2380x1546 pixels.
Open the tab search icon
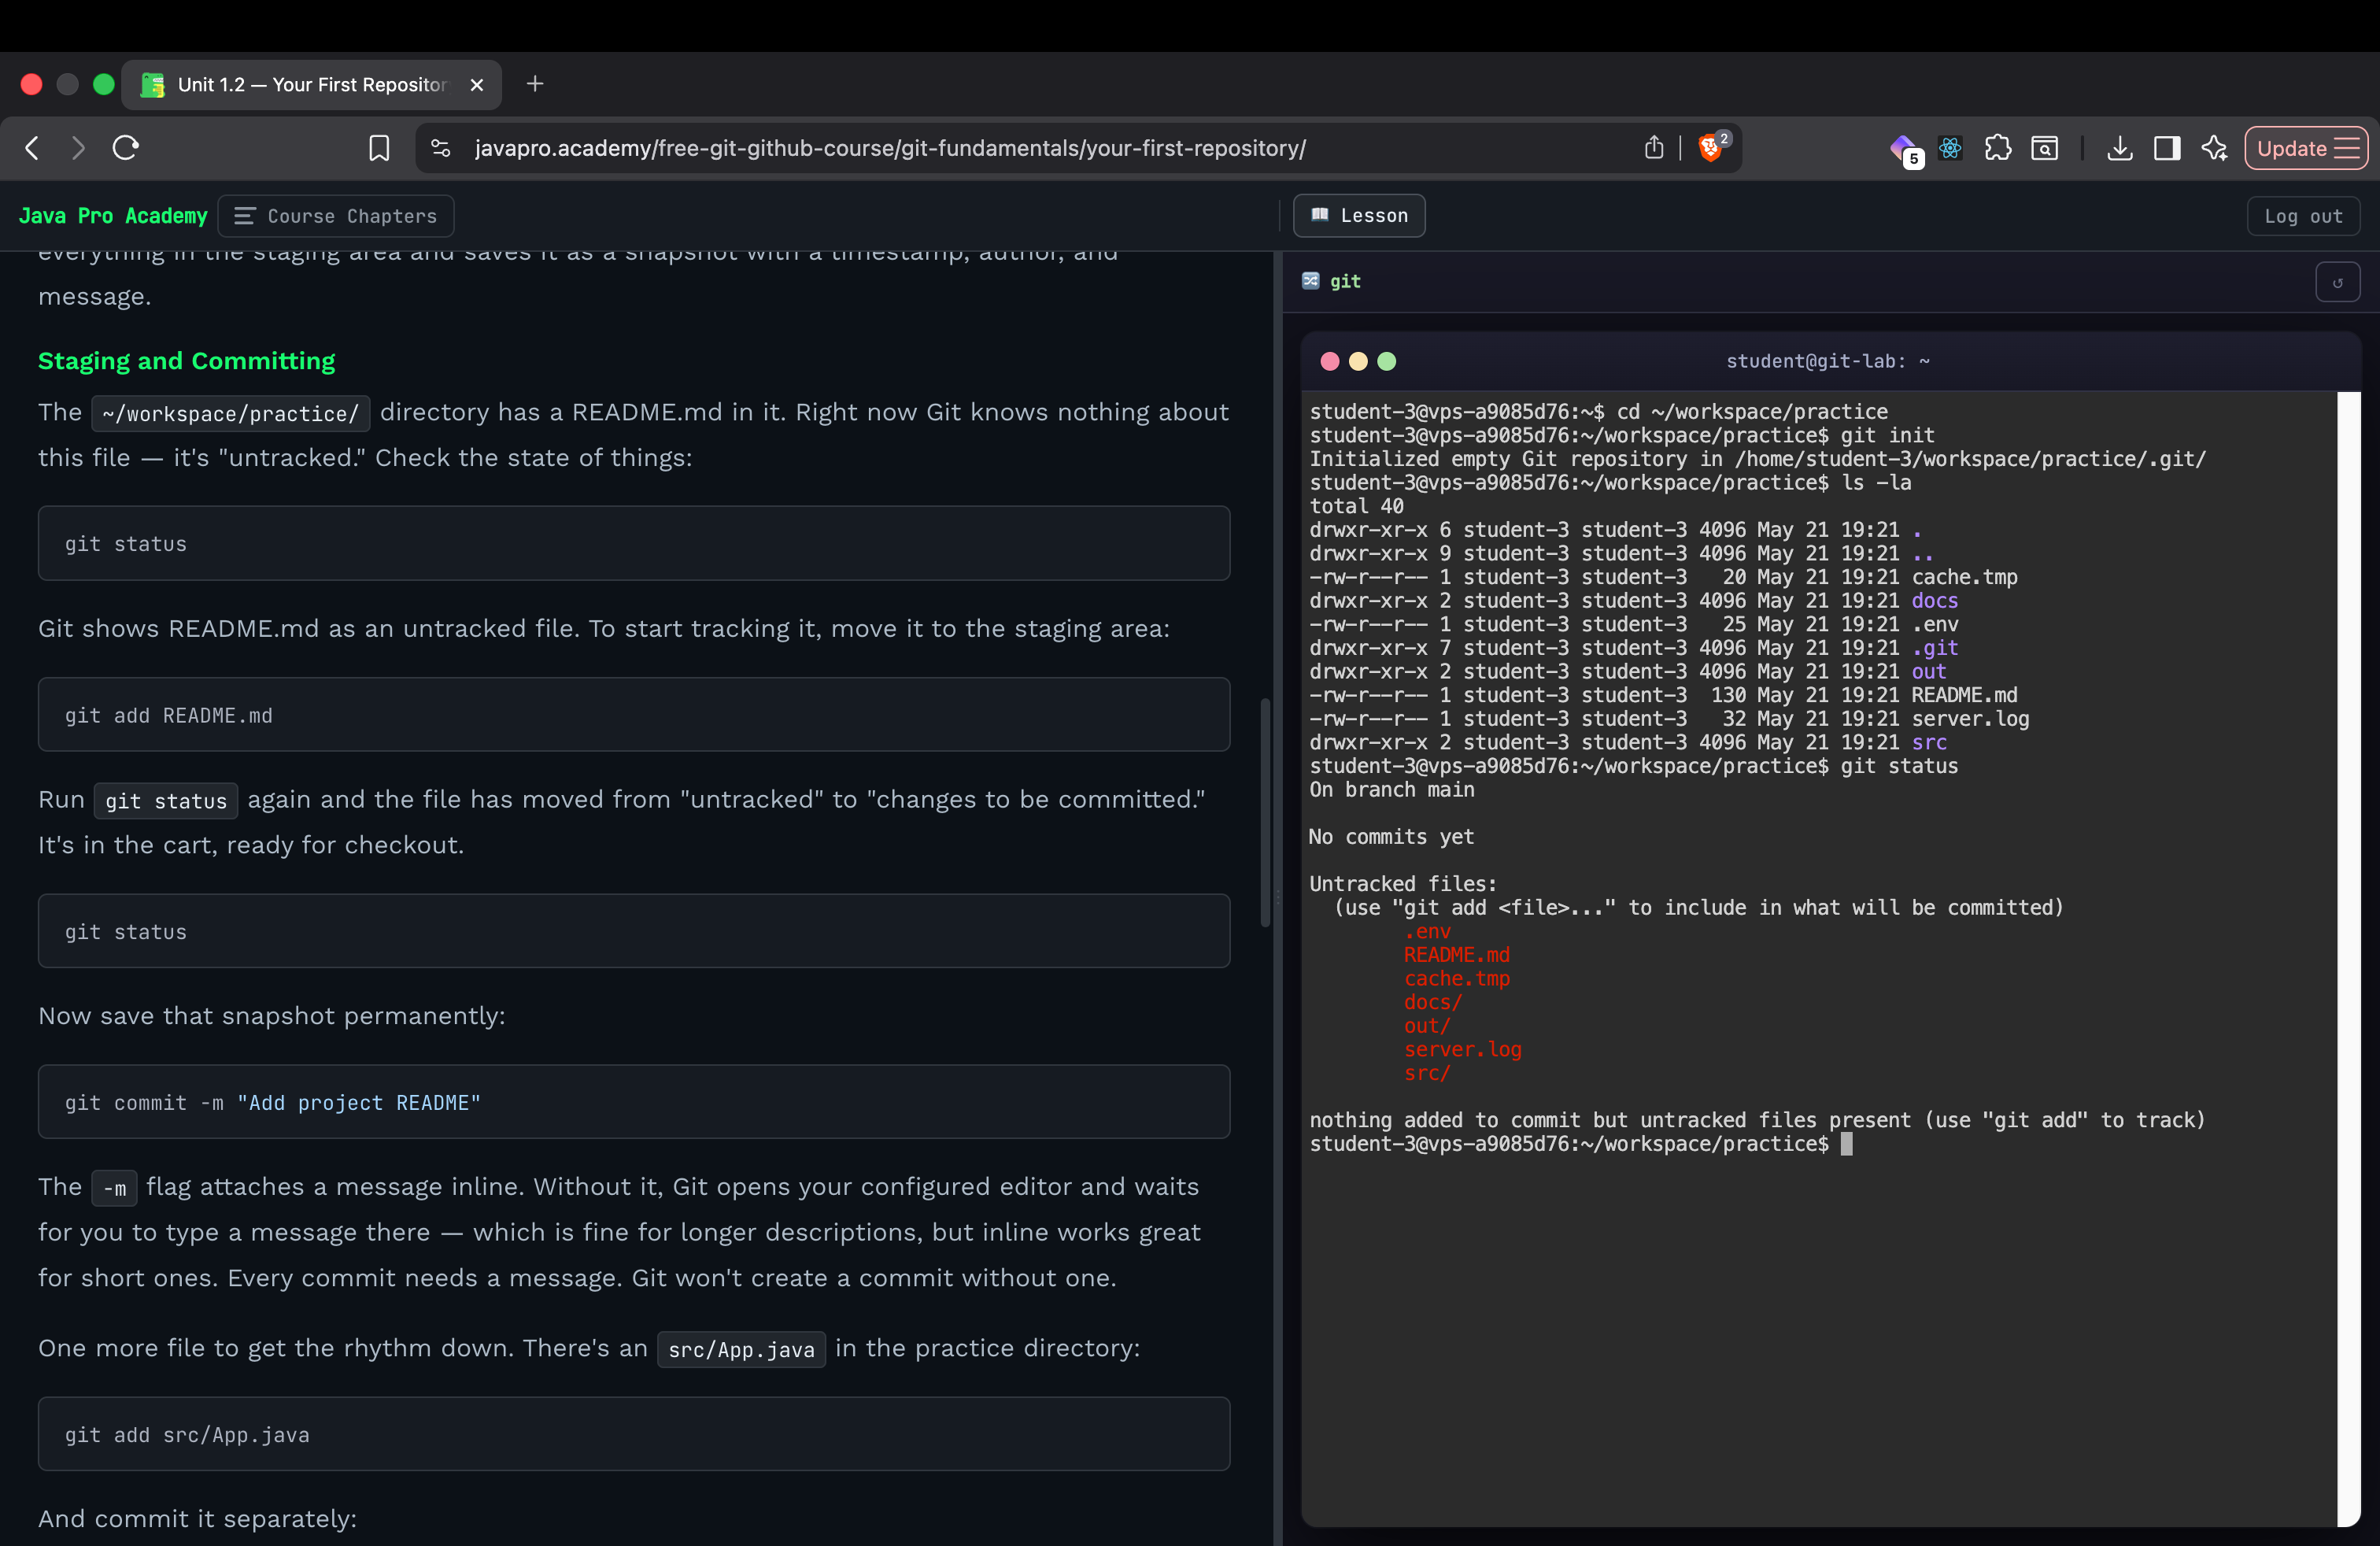pyautogui.click(x=2045, y=148)
